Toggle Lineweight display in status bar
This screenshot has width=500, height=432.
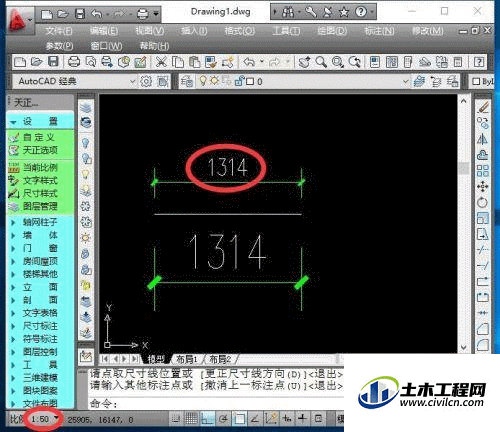(302, 419)
